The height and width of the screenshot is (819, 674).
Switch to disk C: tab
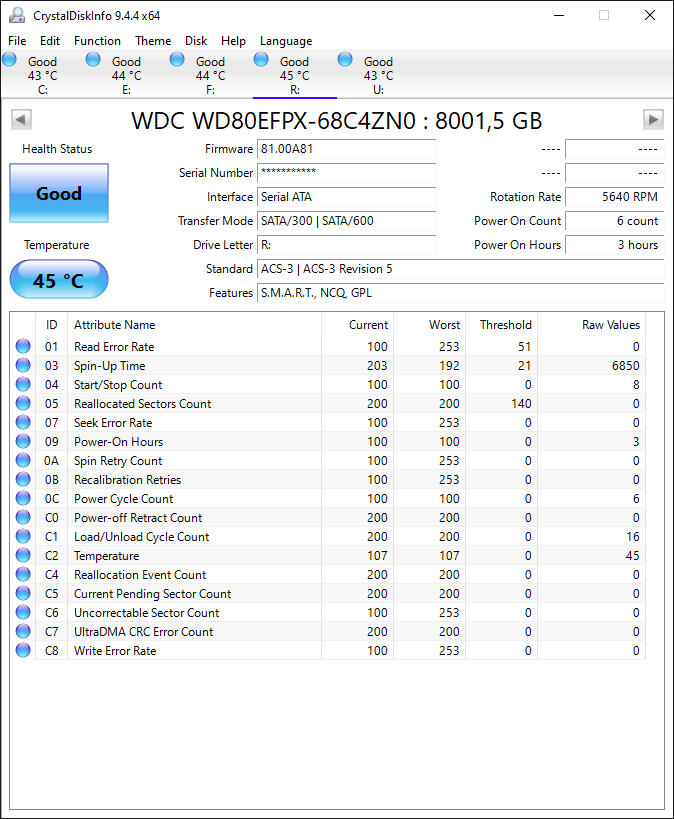(43, 75)
